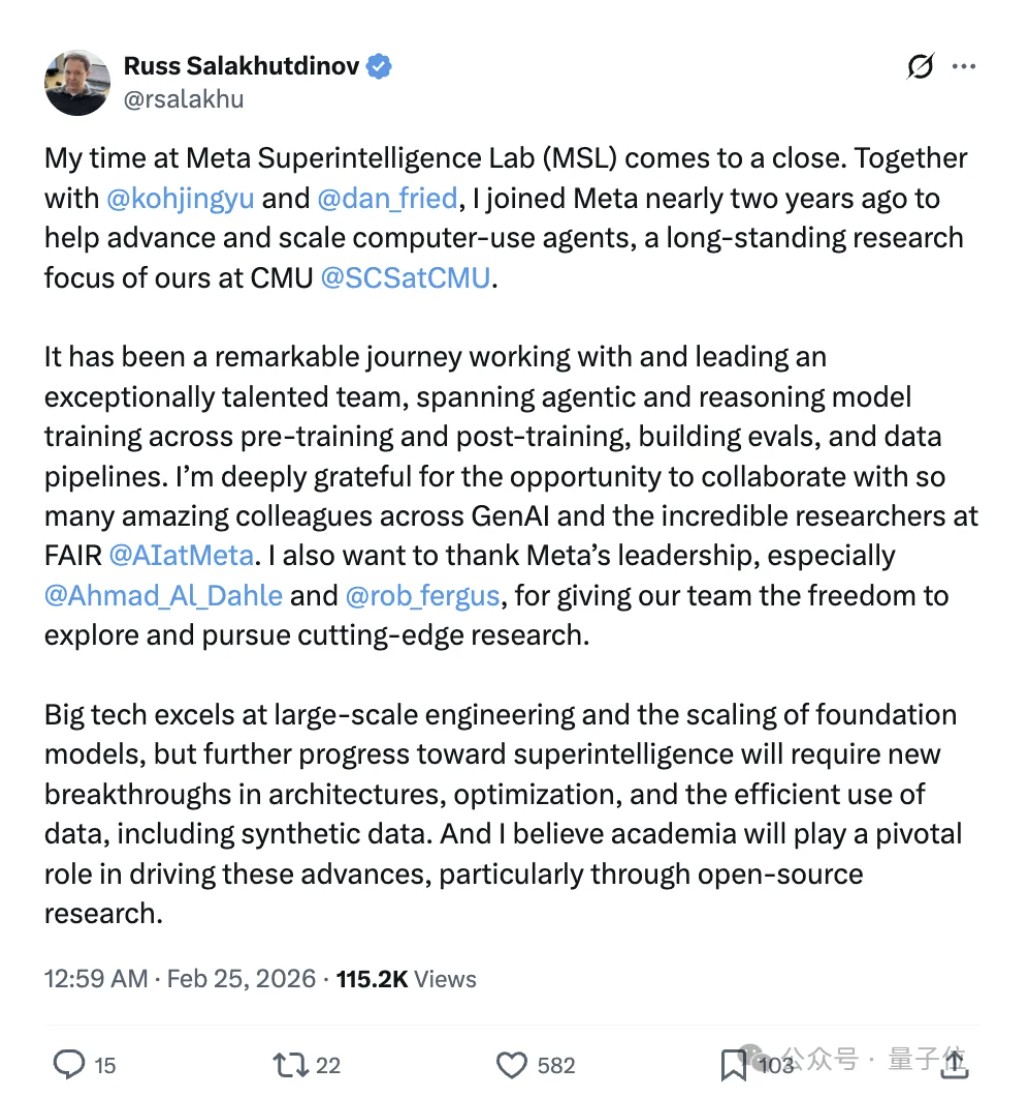The image size is (1016, 1098).
Task: Click the reply speech bubble icon
Action: pyautogui.click(x=68, y=1064)
